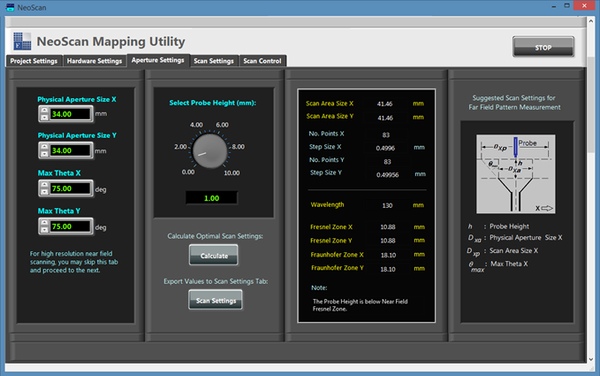Export values with Scan Settings button
Viewport: 600px width, 376px height.
coord(215,300)
